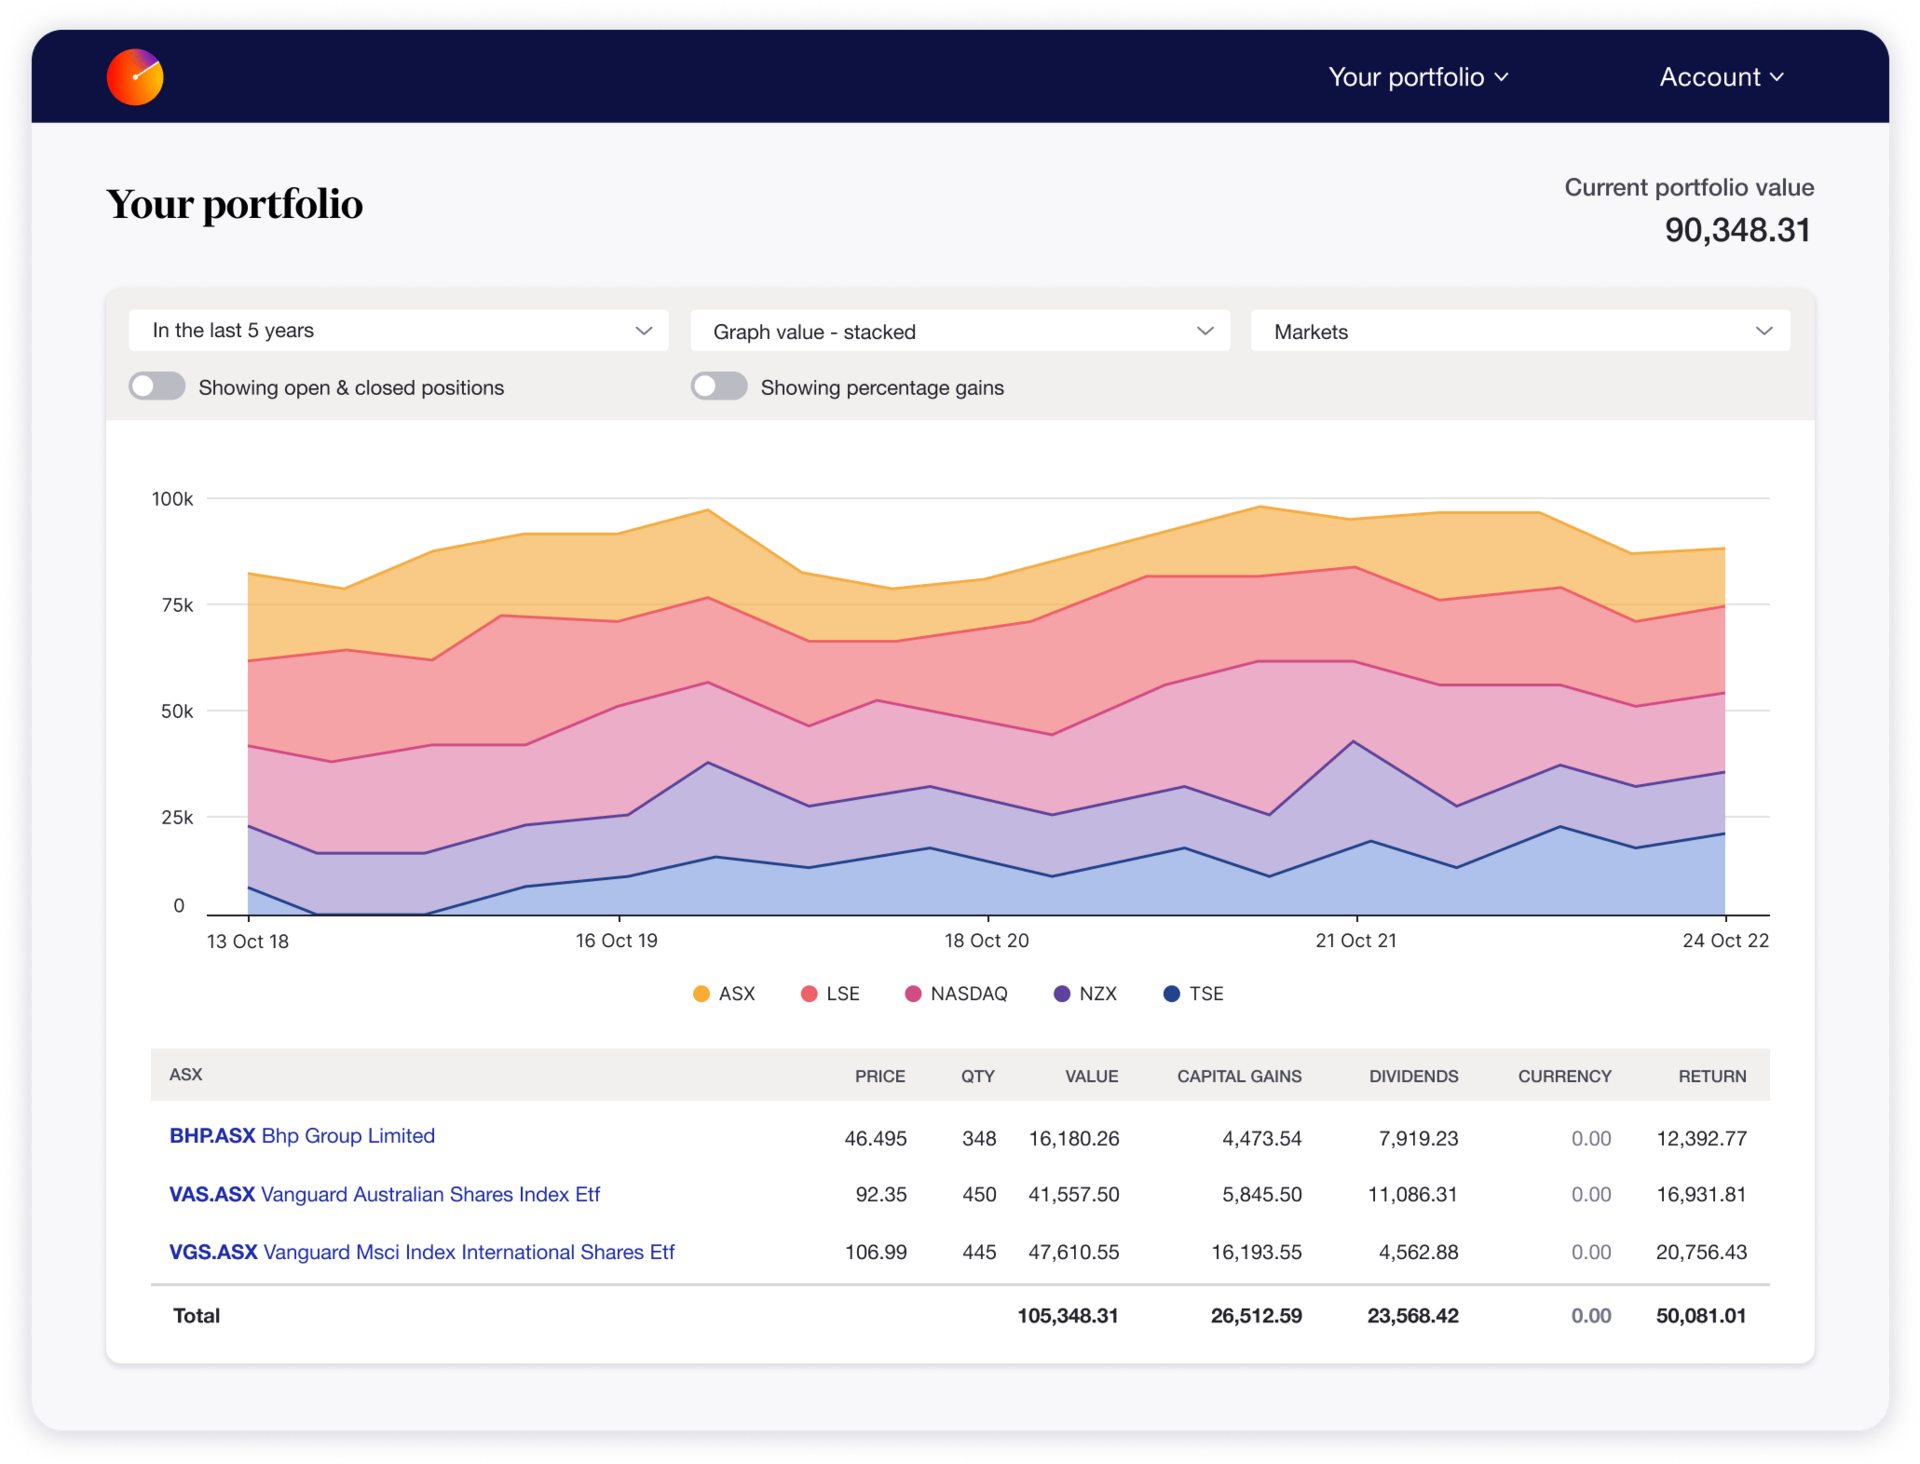This screenshot has height=1464, width=1920.
Task: Click the TSE legend blue dot
Action: (1172, 993)
